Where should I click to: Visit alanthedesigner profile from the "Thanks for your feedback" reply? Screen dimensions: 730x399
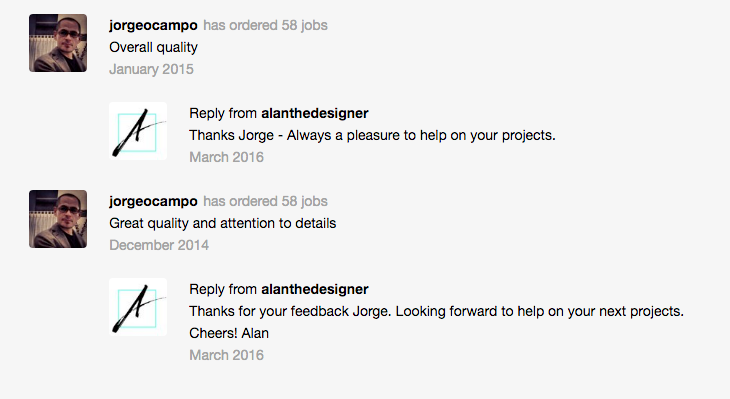(x=315, y=289)
